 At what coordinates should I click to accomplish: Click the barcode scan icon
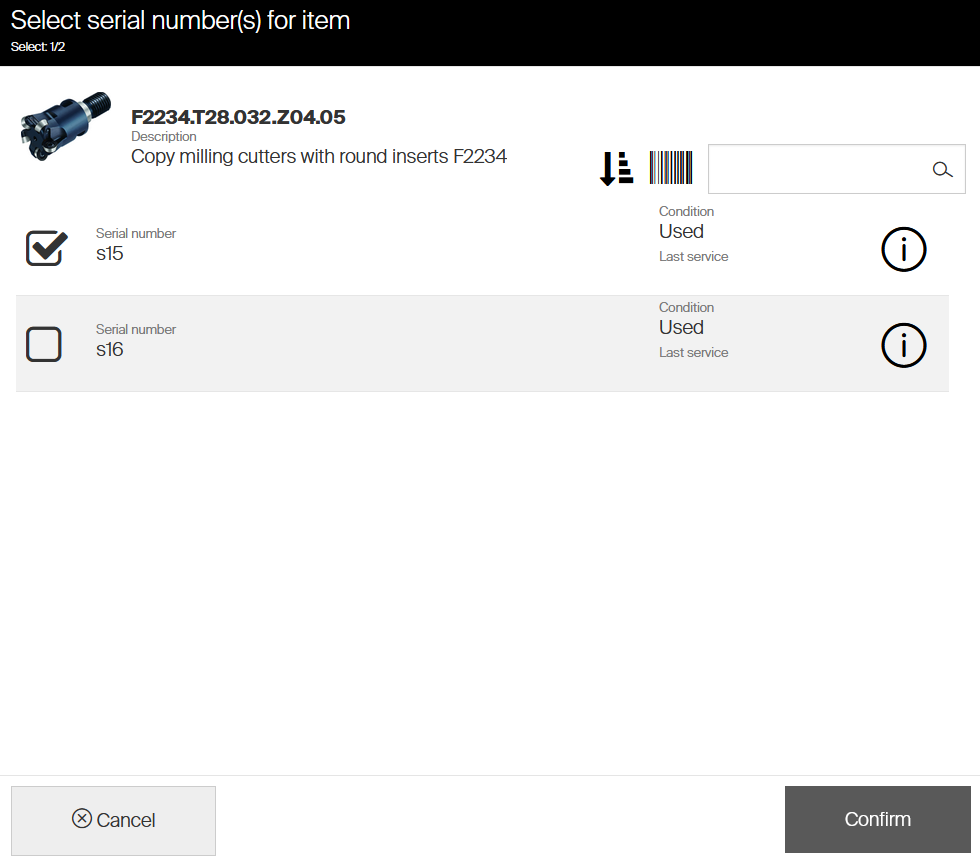tap(670, 168)
